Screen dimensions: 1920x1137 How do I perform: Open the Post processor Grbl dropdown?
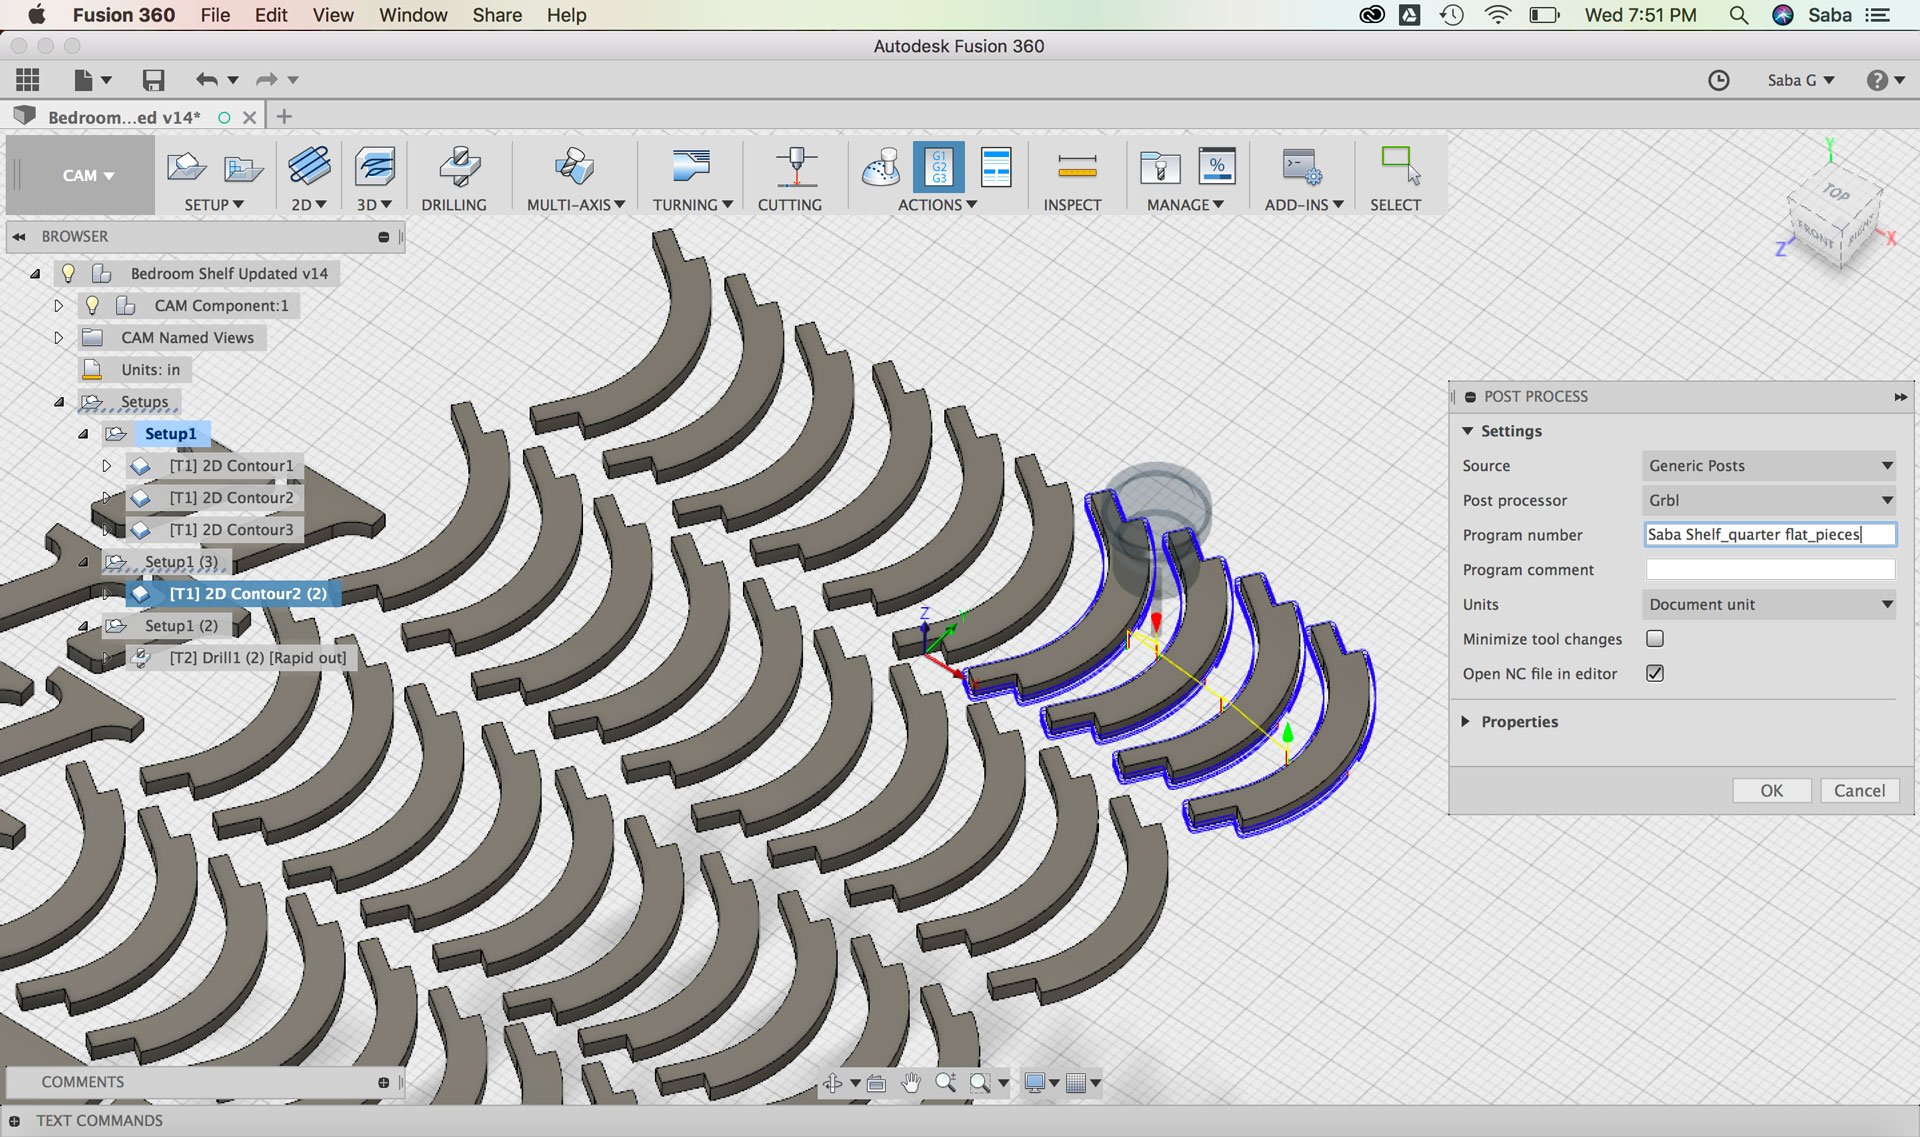[1769, 500]
